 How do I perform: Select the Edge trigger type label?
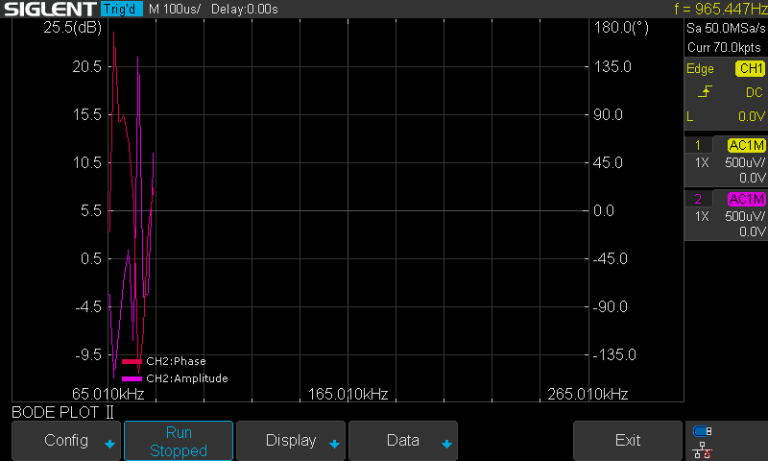click(x=700, y=69)
